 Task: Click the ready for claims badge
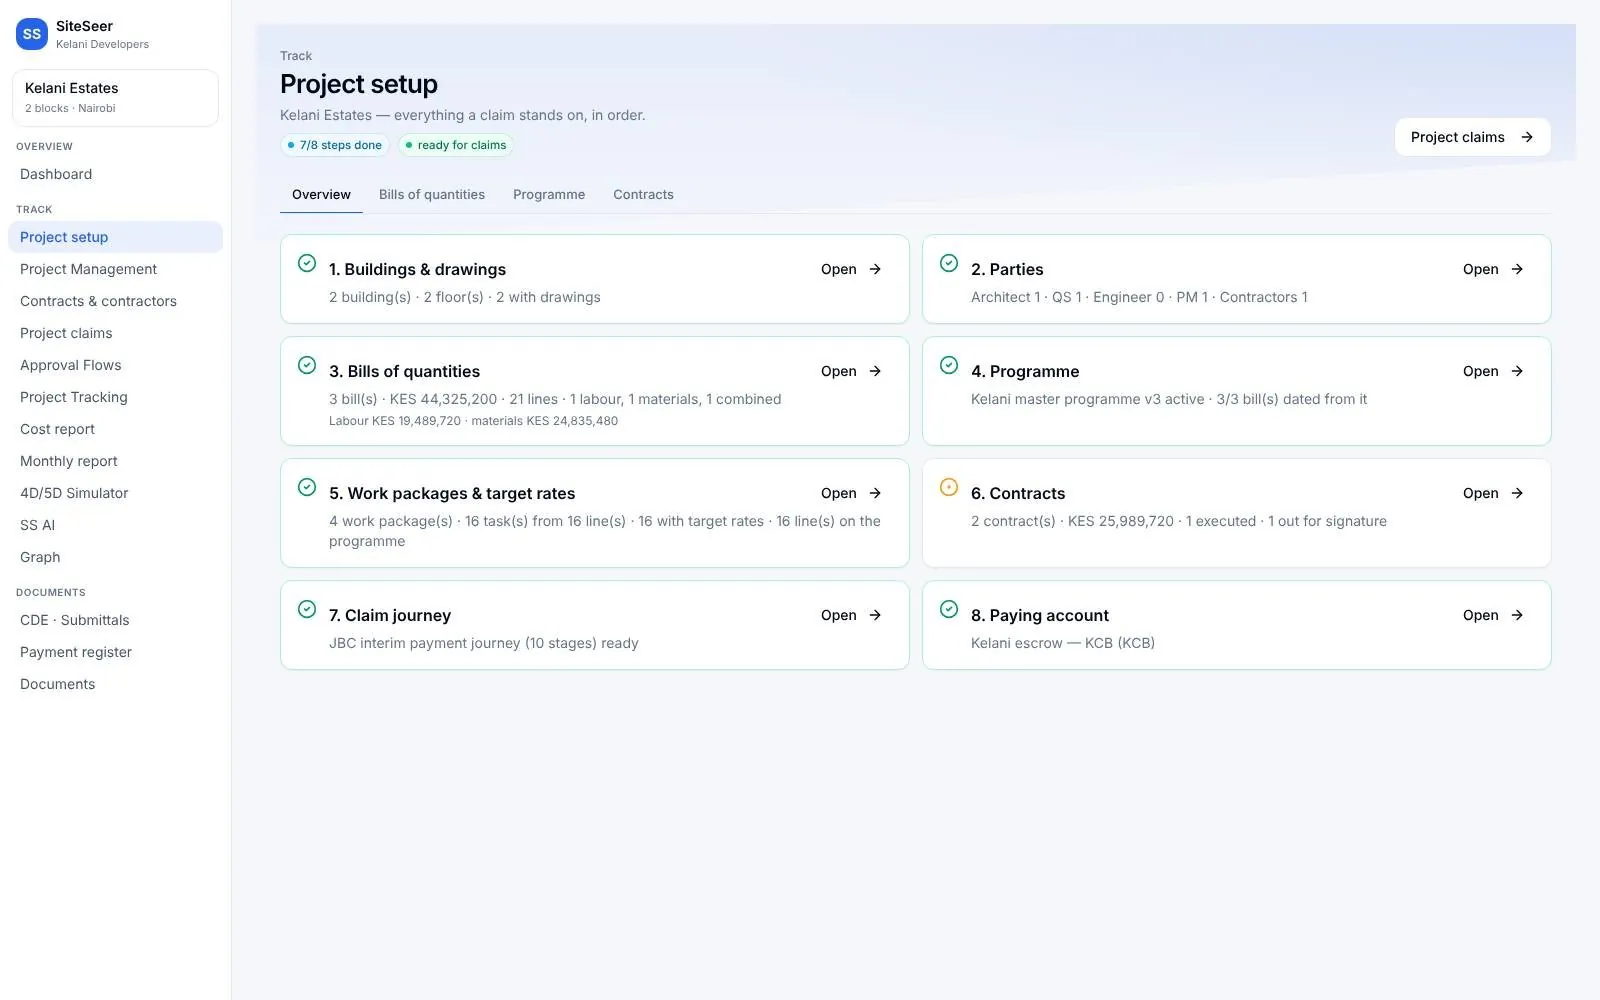pyautogui.click(x=456, y=145)
